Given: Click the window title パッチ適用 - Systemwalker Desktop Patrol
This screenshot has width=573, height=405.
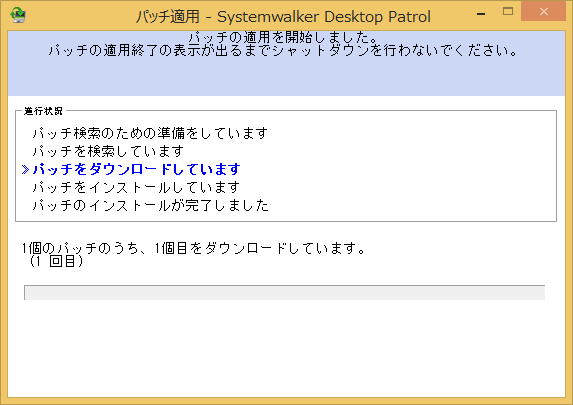Looking at the screenshot, I should [283, 16].
